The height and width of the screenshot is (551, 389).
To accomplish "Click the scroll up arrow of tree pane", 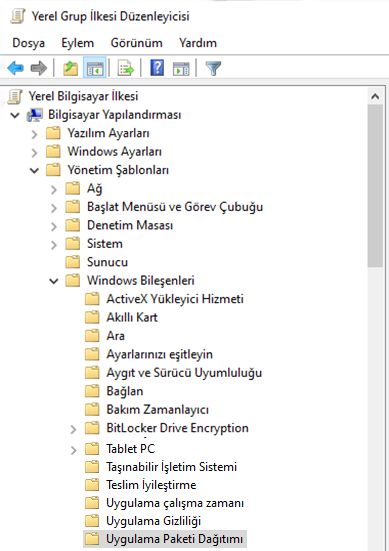I will [x=375, y=96].
